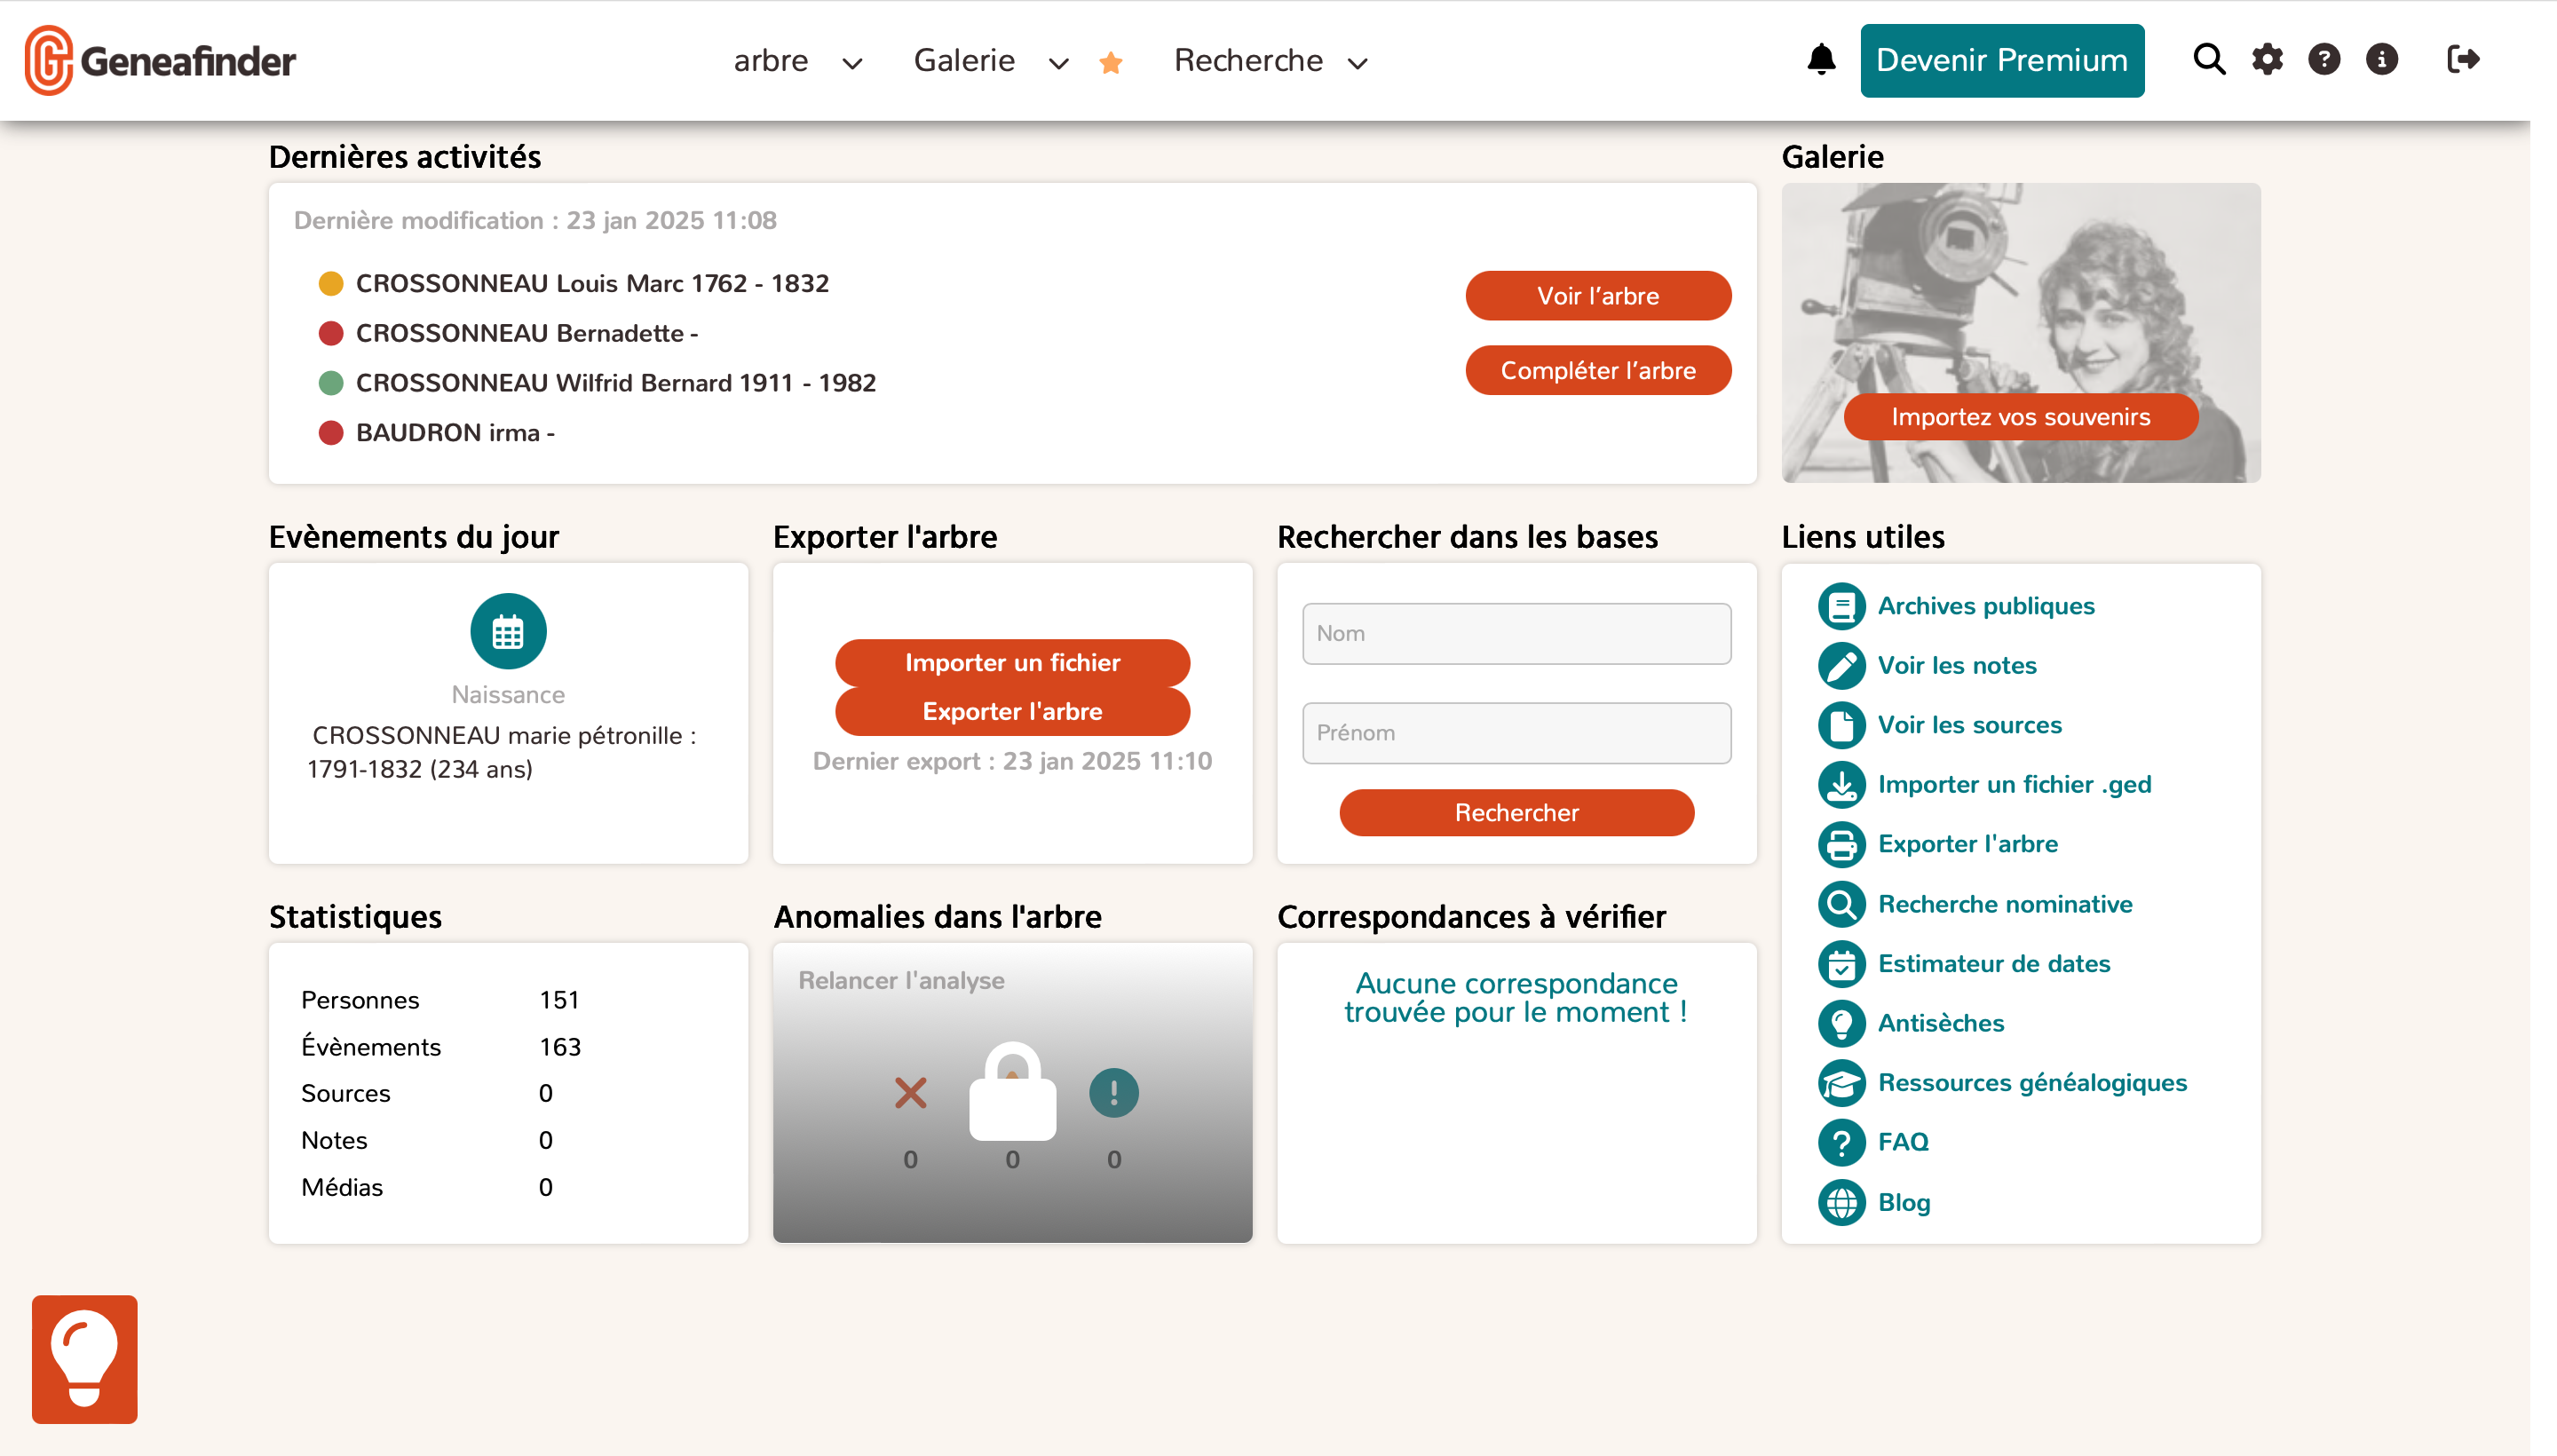Click the calendar icon above Naissance

pos(508,631)
